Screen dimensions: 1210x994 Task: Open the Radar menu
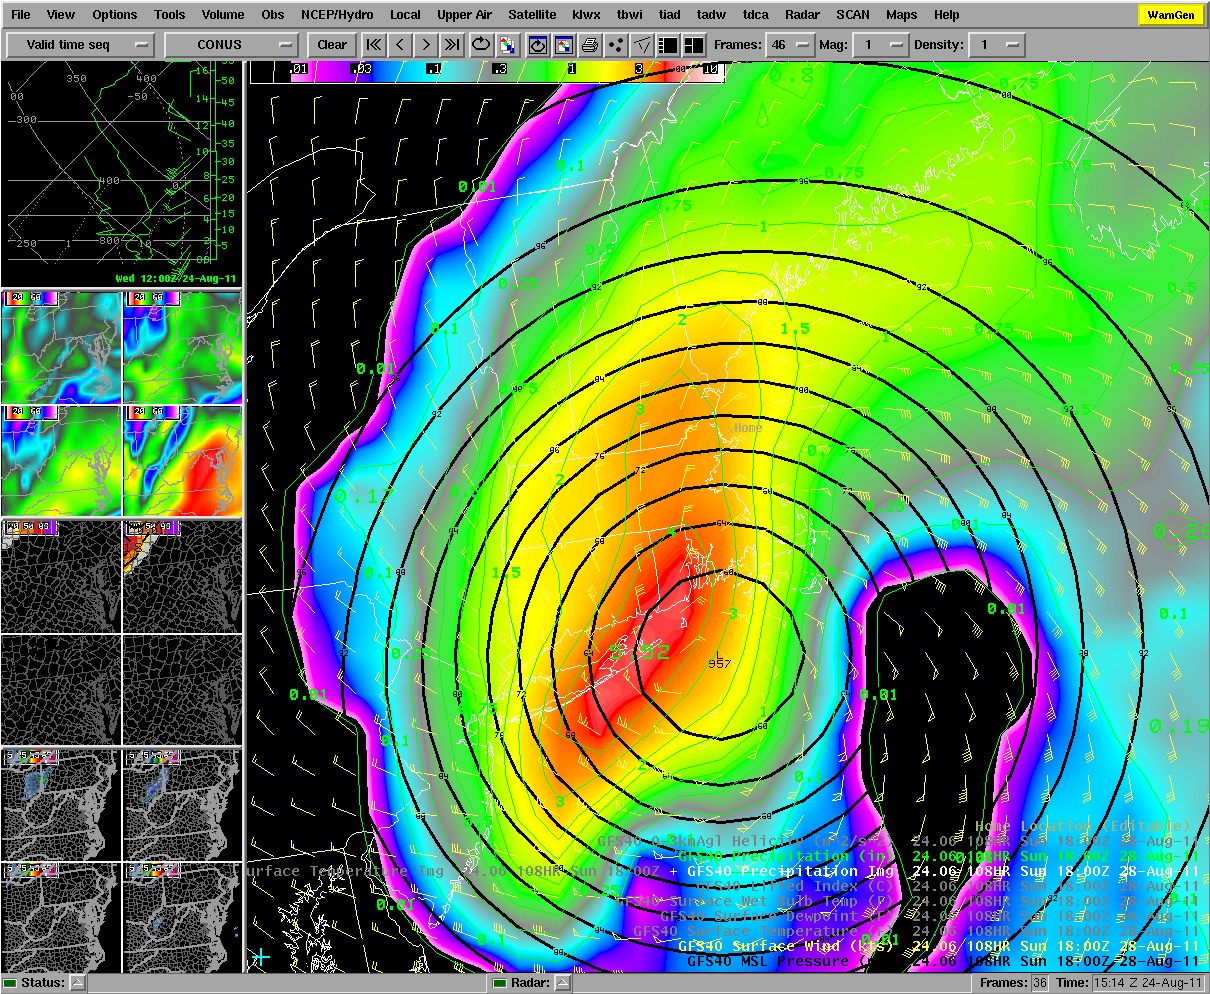tap(803, 15)
